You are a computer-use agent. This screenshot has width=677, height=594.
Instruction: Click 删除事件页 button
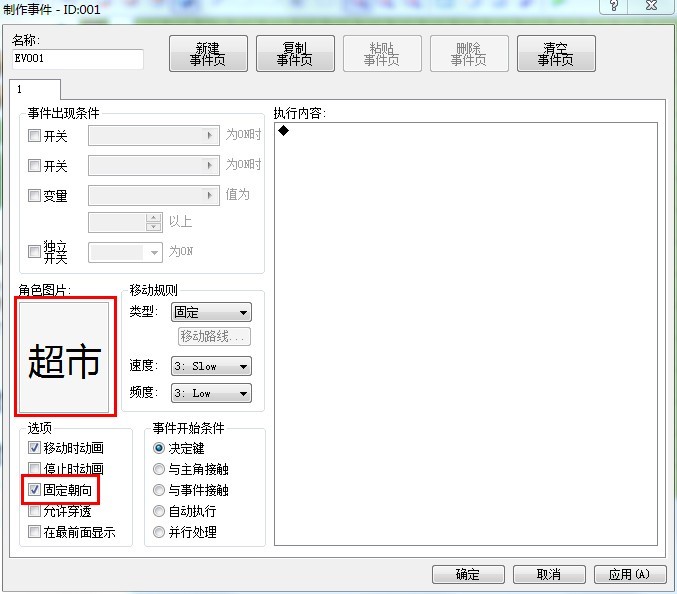coord(469,54)
